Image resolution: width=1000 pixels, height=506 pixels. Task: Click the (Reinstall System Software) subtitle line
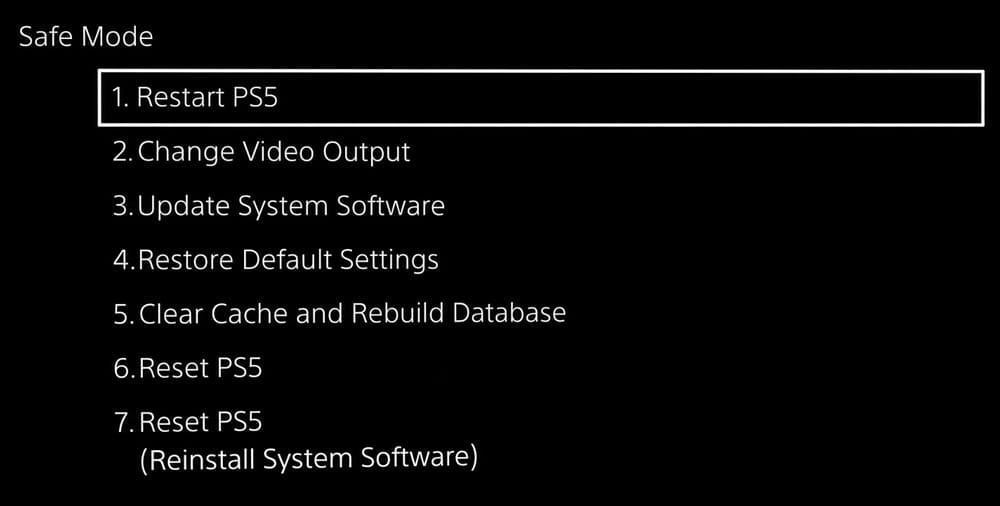coord(309,459)
